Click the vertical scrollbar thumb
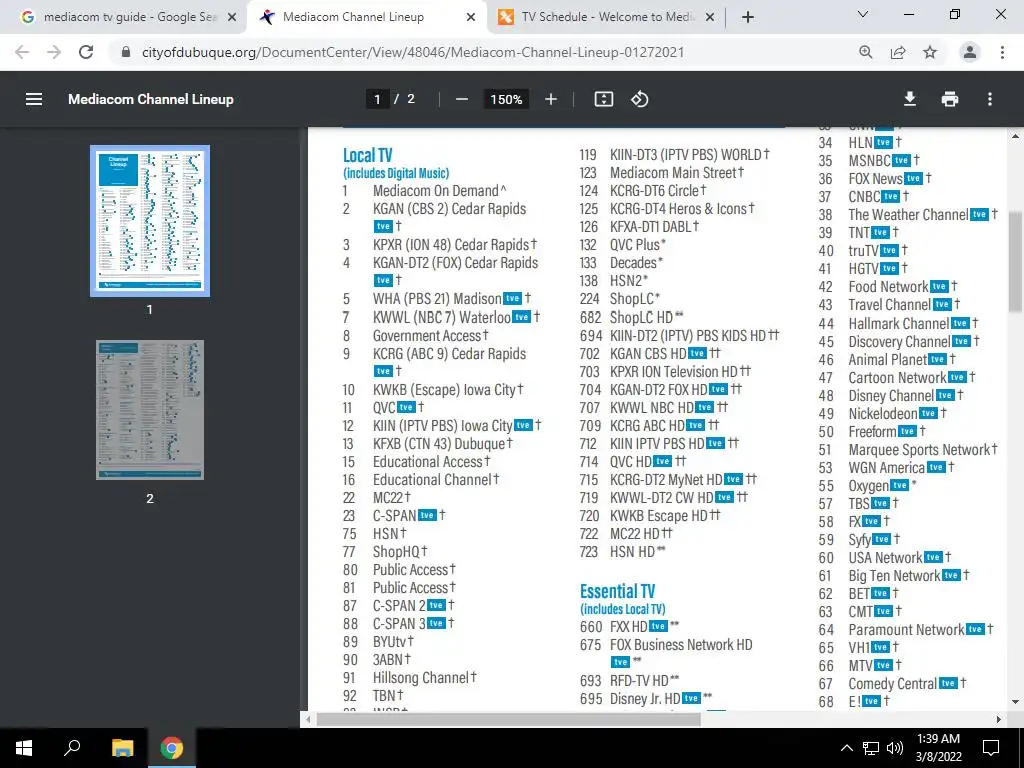1024x768 pixels. point(1015,261)
